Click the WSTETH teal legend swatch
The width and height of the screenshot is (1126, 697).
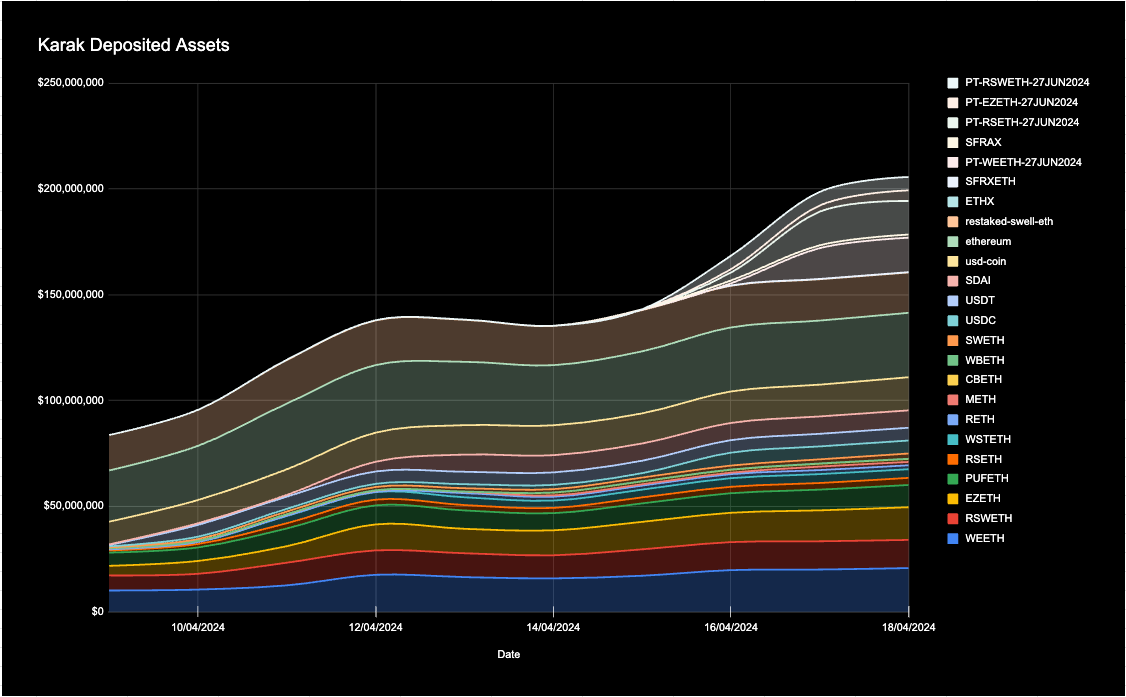(953, 440)
